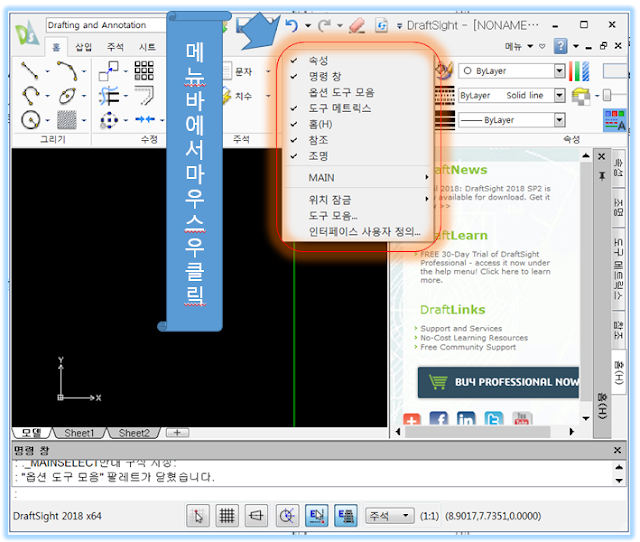
Task: Expand the Undo history dropdown arrow
Action: pos(308,25)
